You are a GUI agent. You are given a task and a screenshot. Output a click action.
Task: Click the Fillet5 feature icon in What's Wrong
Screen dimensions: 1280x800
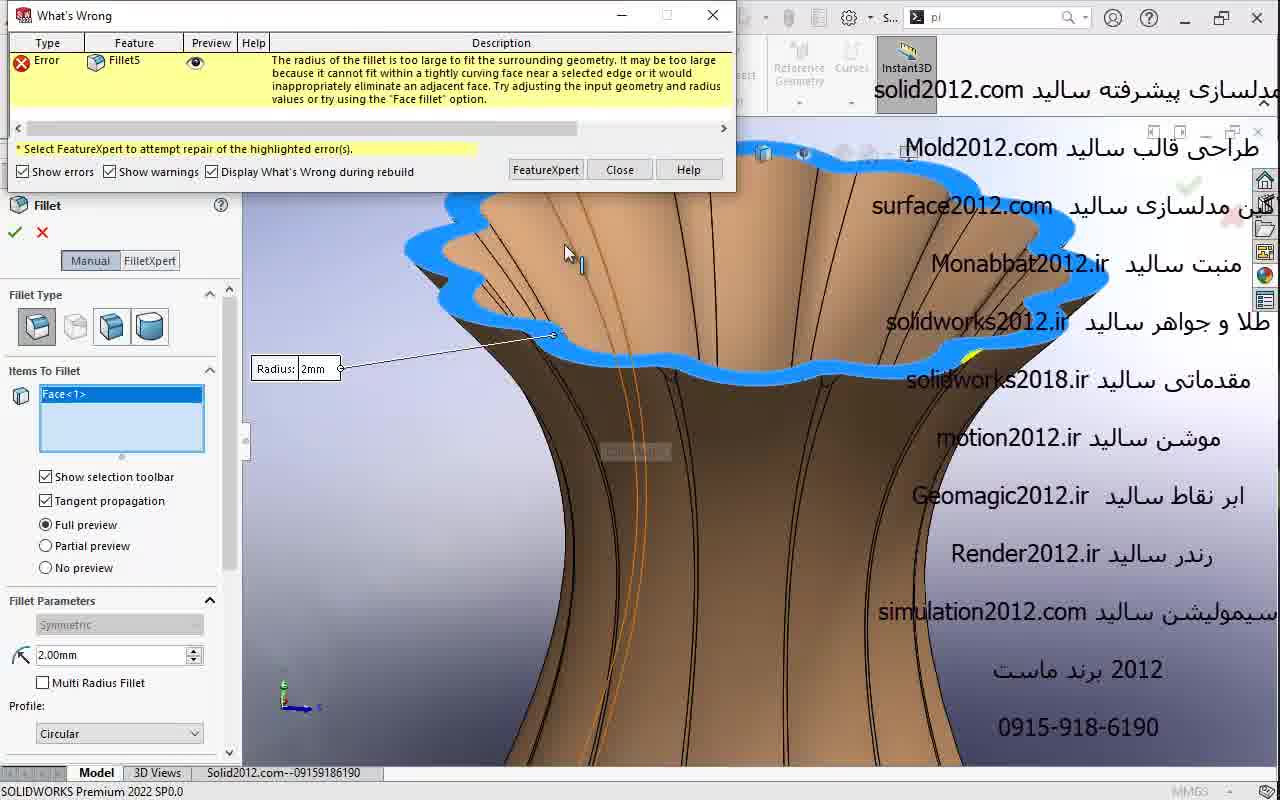click(x=96, y=62)
